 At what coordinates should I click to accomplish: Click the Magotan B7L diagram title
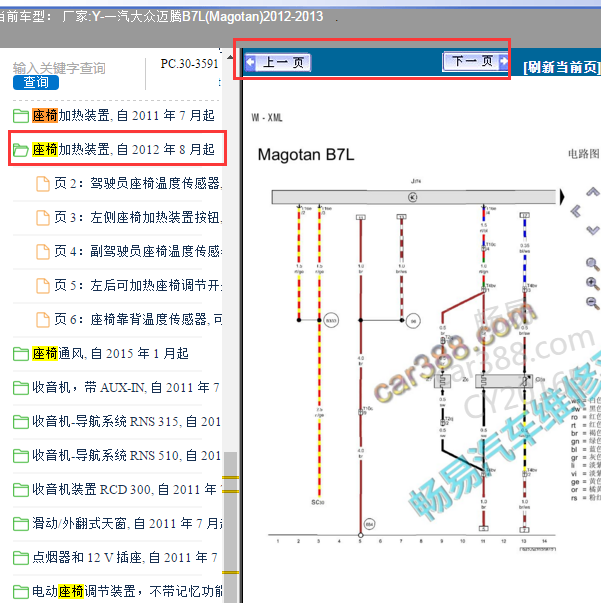(306, 155)
